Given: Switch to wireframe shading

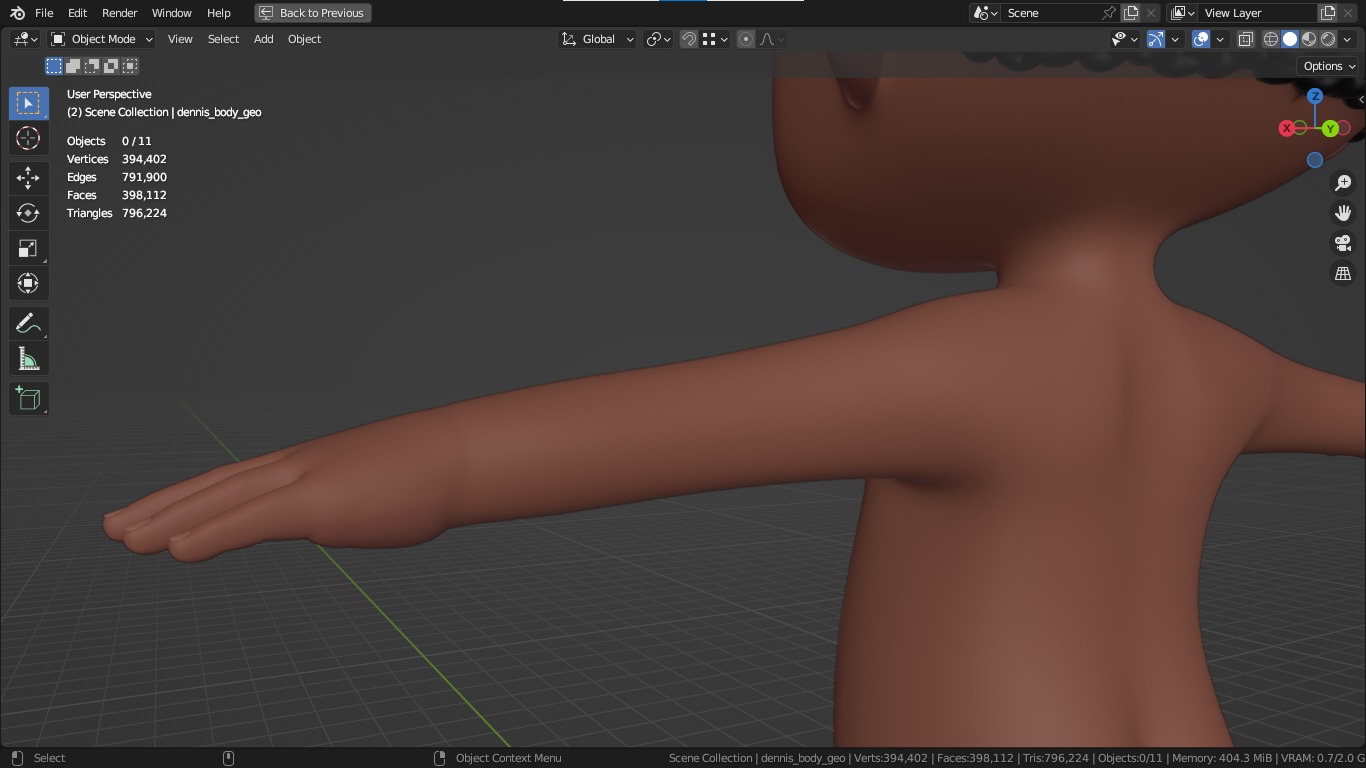Looking at the screenshot, I should click(x=1271, y=39).
